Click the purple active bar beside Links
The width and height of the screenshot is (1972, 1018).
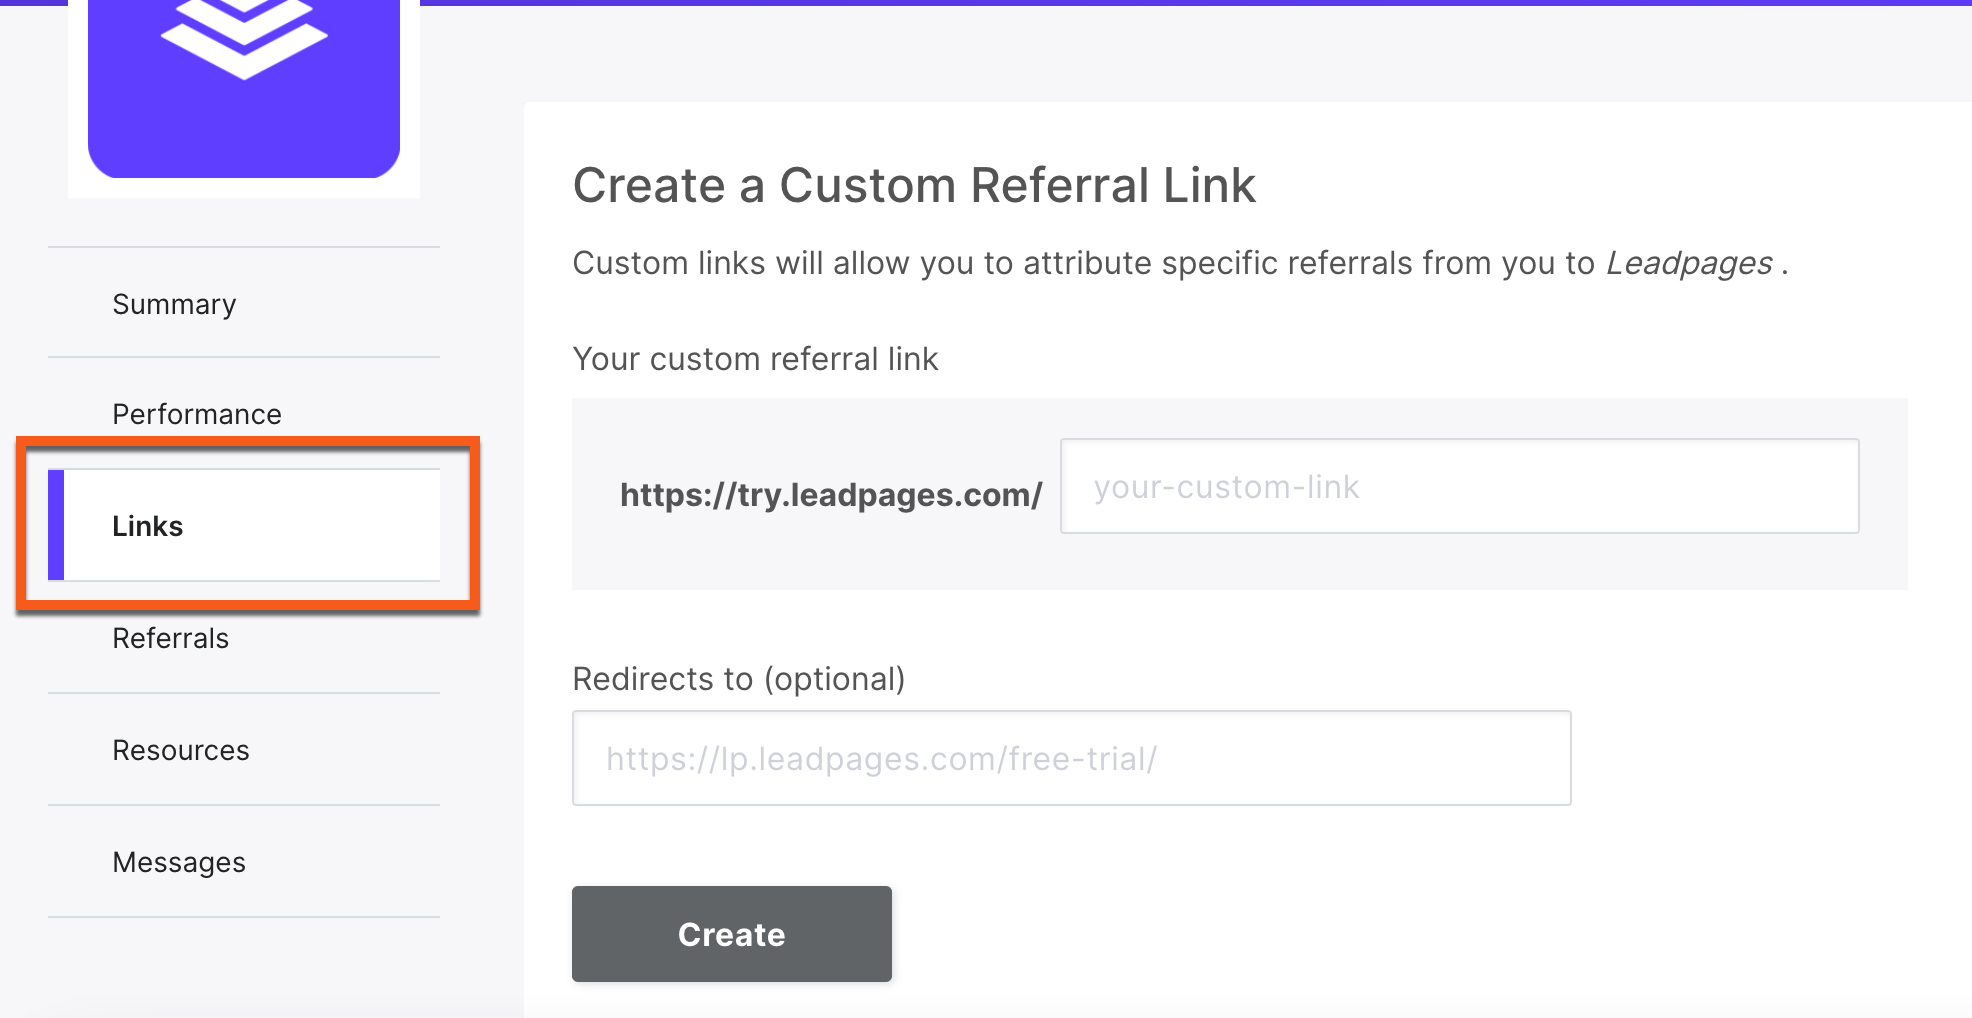pos(56,525)
